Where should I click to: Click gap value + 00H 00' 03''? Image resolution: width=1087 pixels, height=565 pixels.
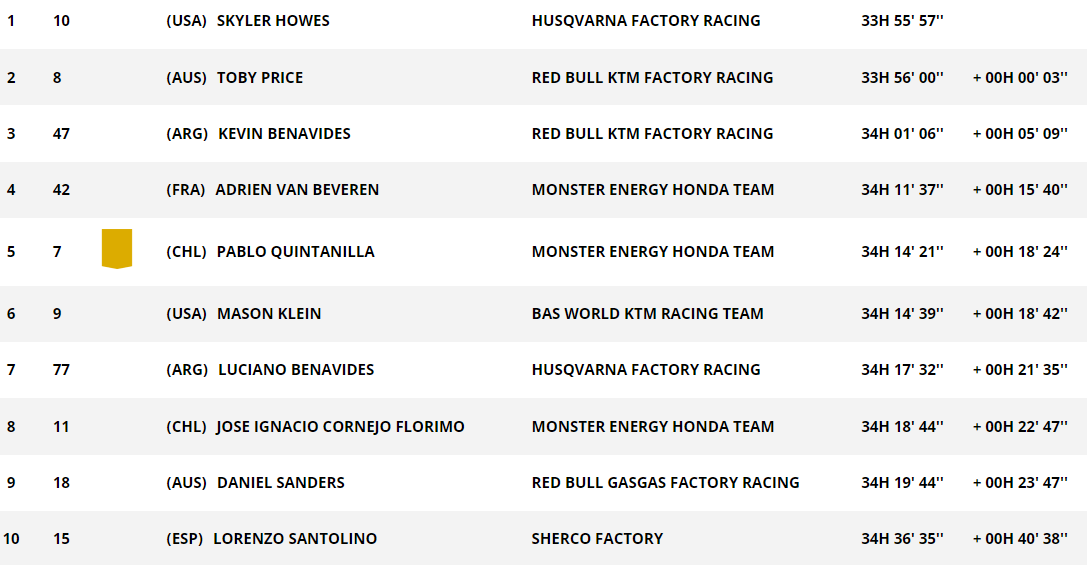point(1020,78)
